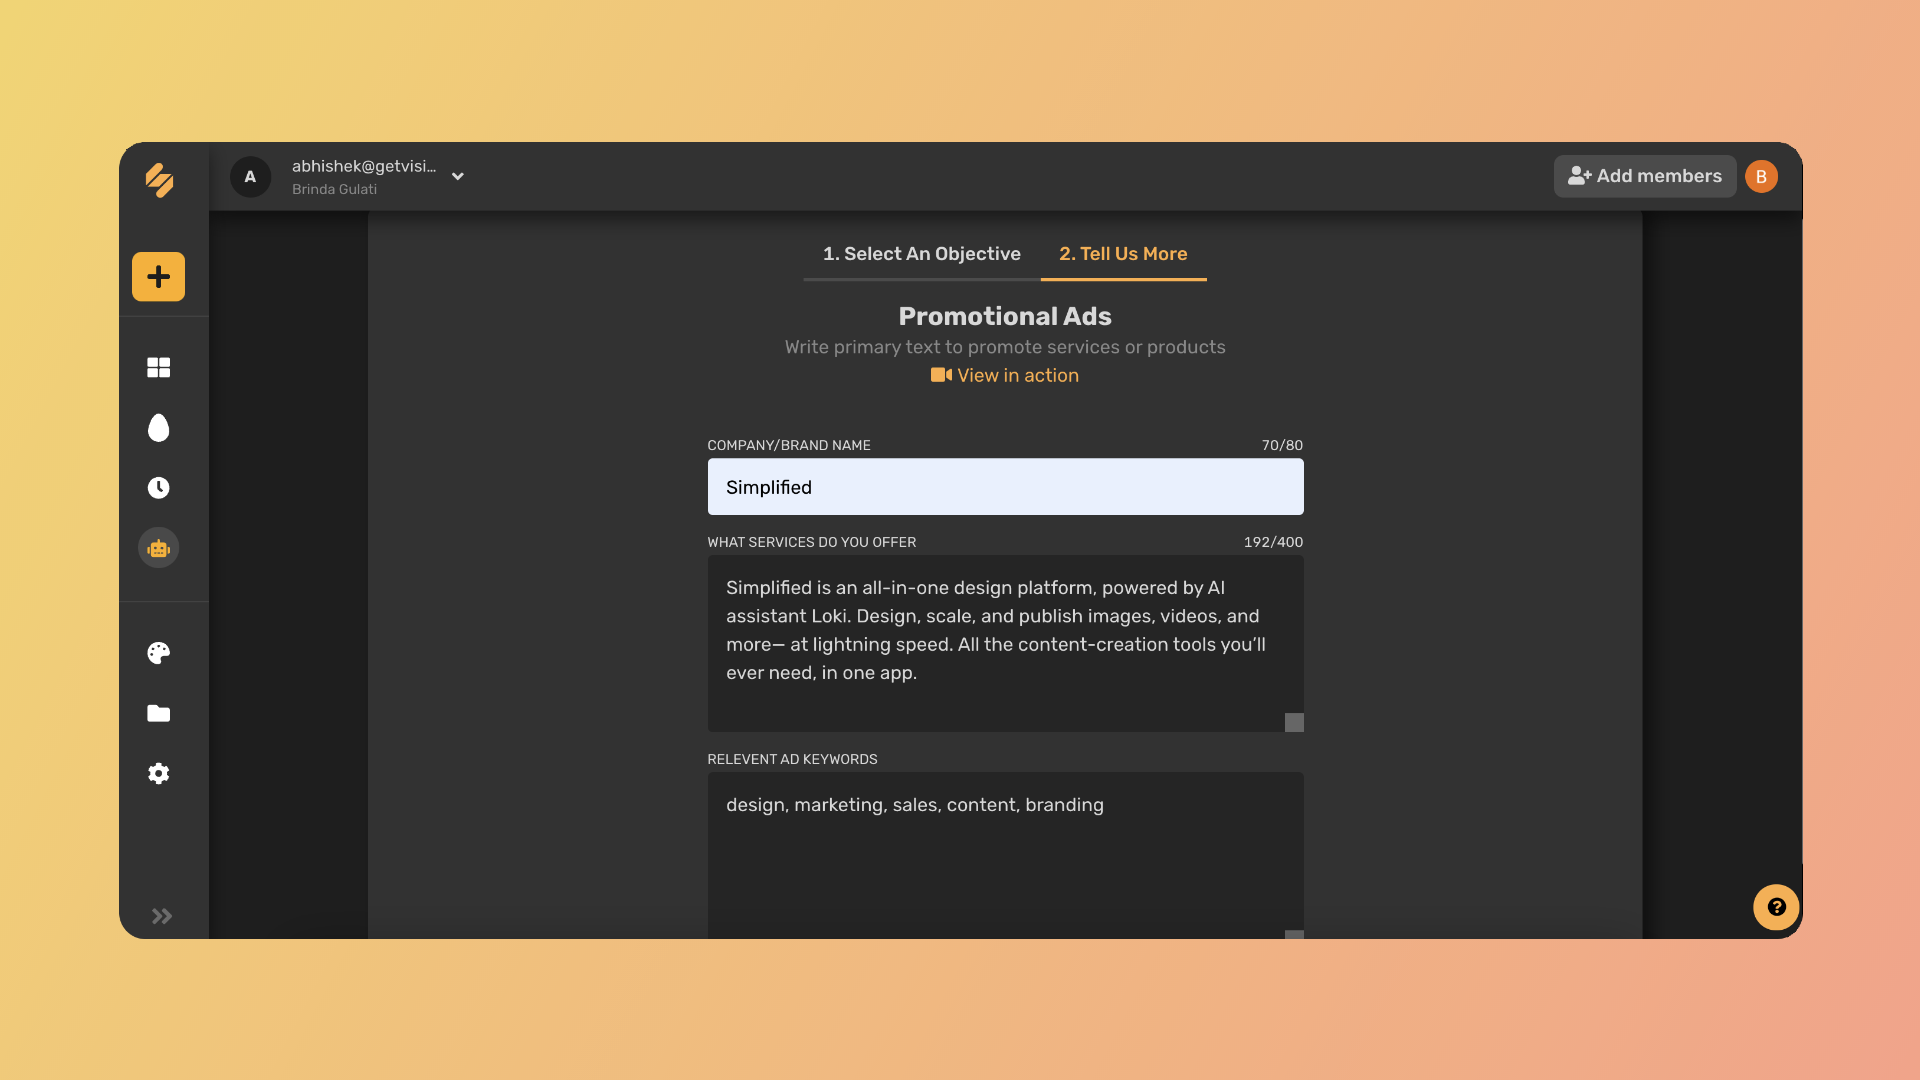Click the Company/Brand Name input field

1005,487
